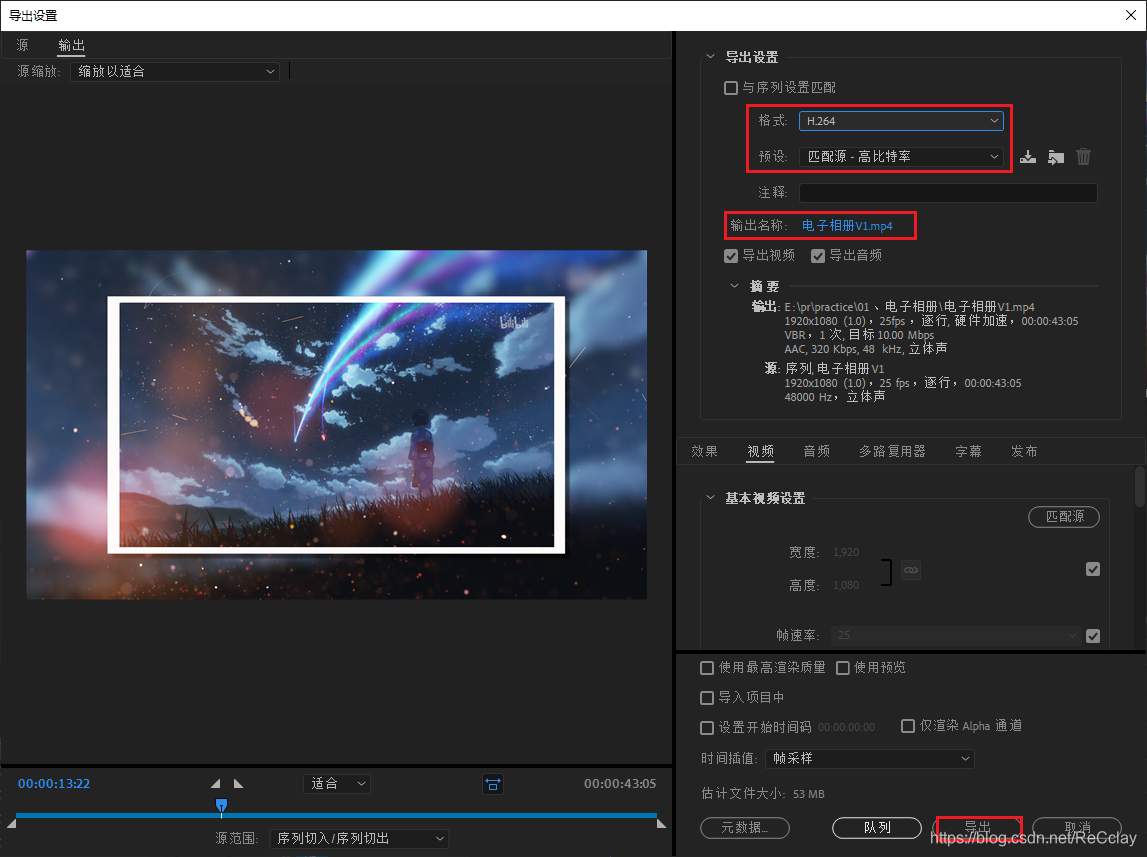
Task: Open the 发布 tab
Action: click(1024, 452)
